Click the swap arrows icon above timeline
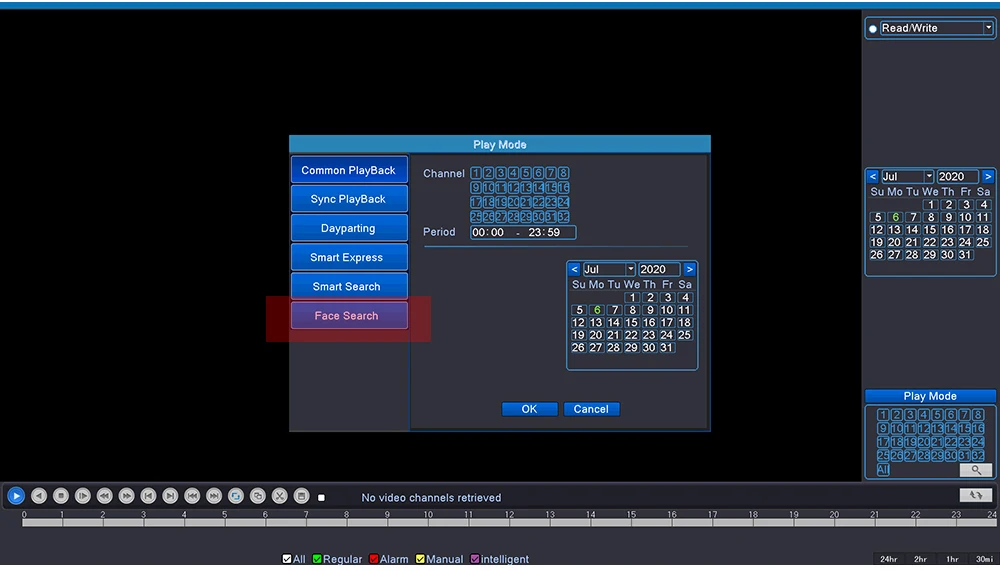The width and height of the screenshot is (1000, 571). pos(976,495)
